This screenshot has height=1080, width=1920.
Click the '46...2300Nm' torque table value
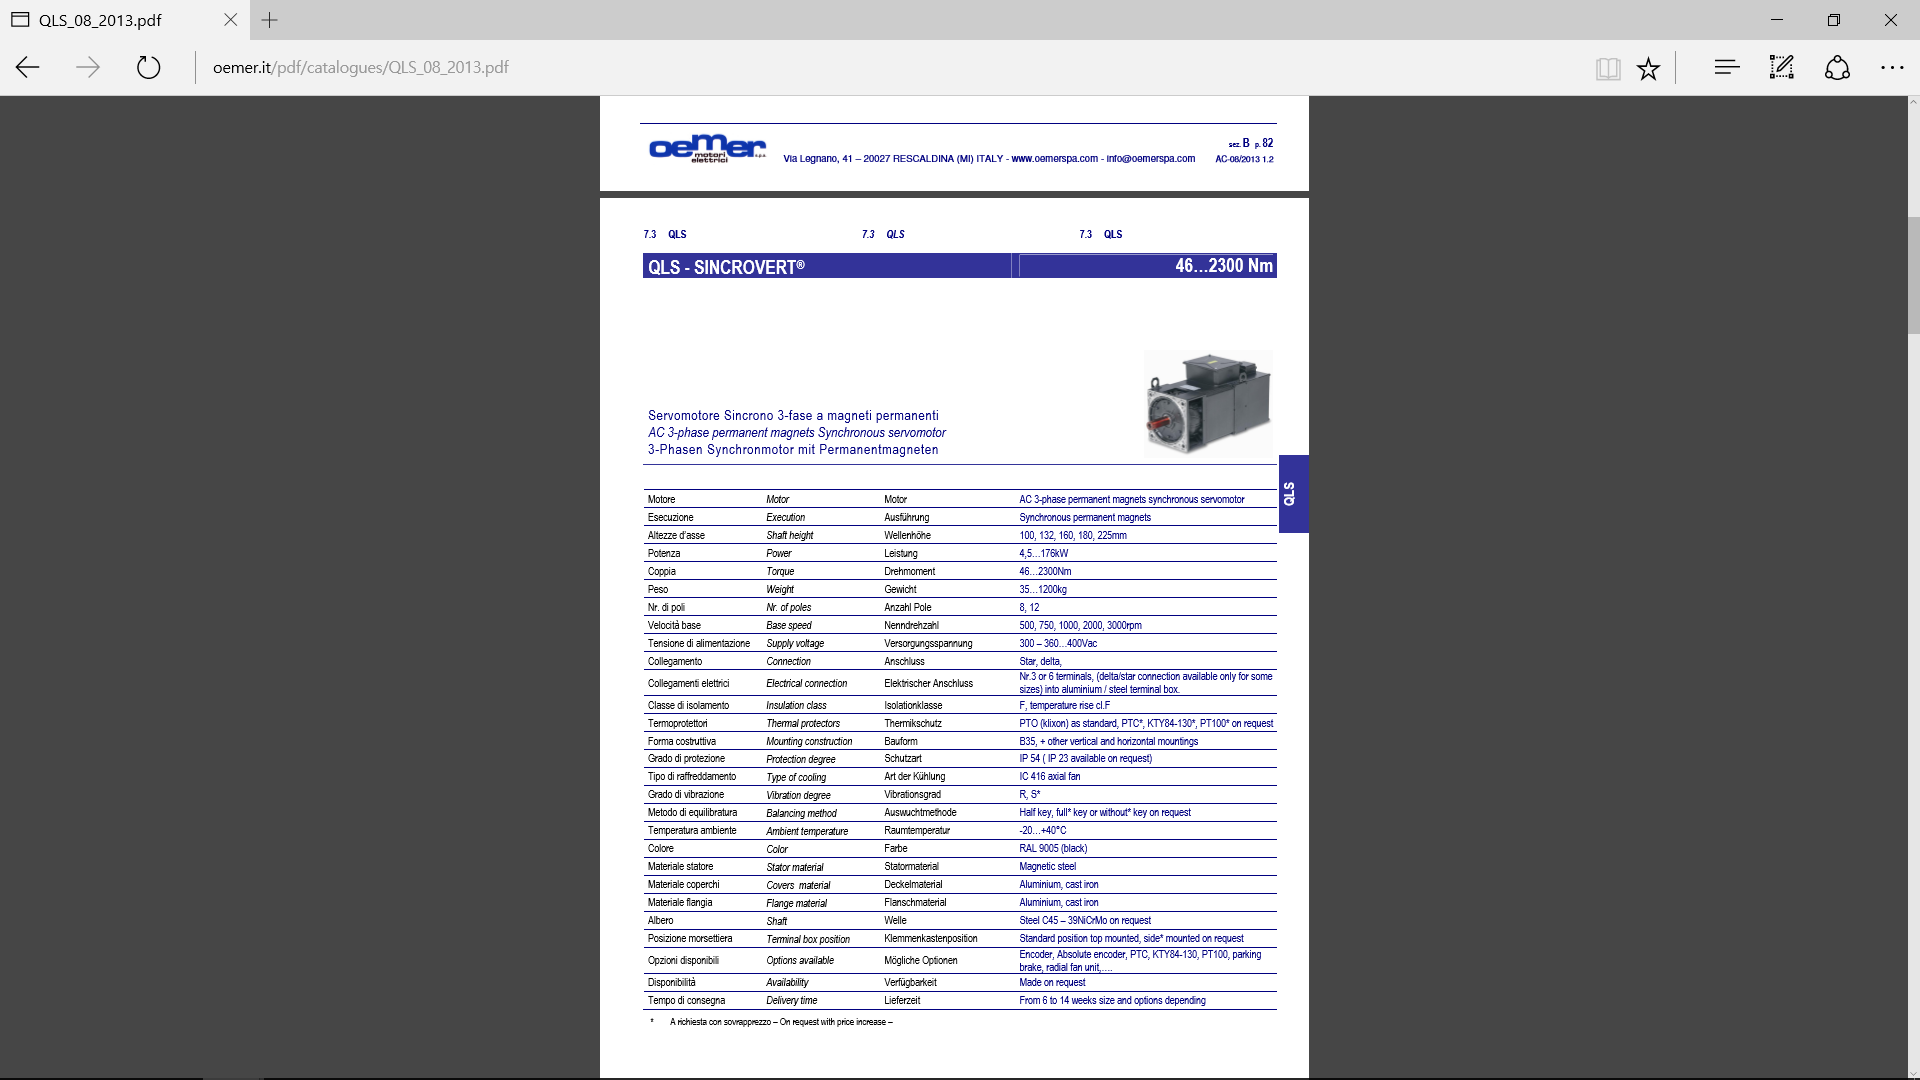(x=1045, y=572)
